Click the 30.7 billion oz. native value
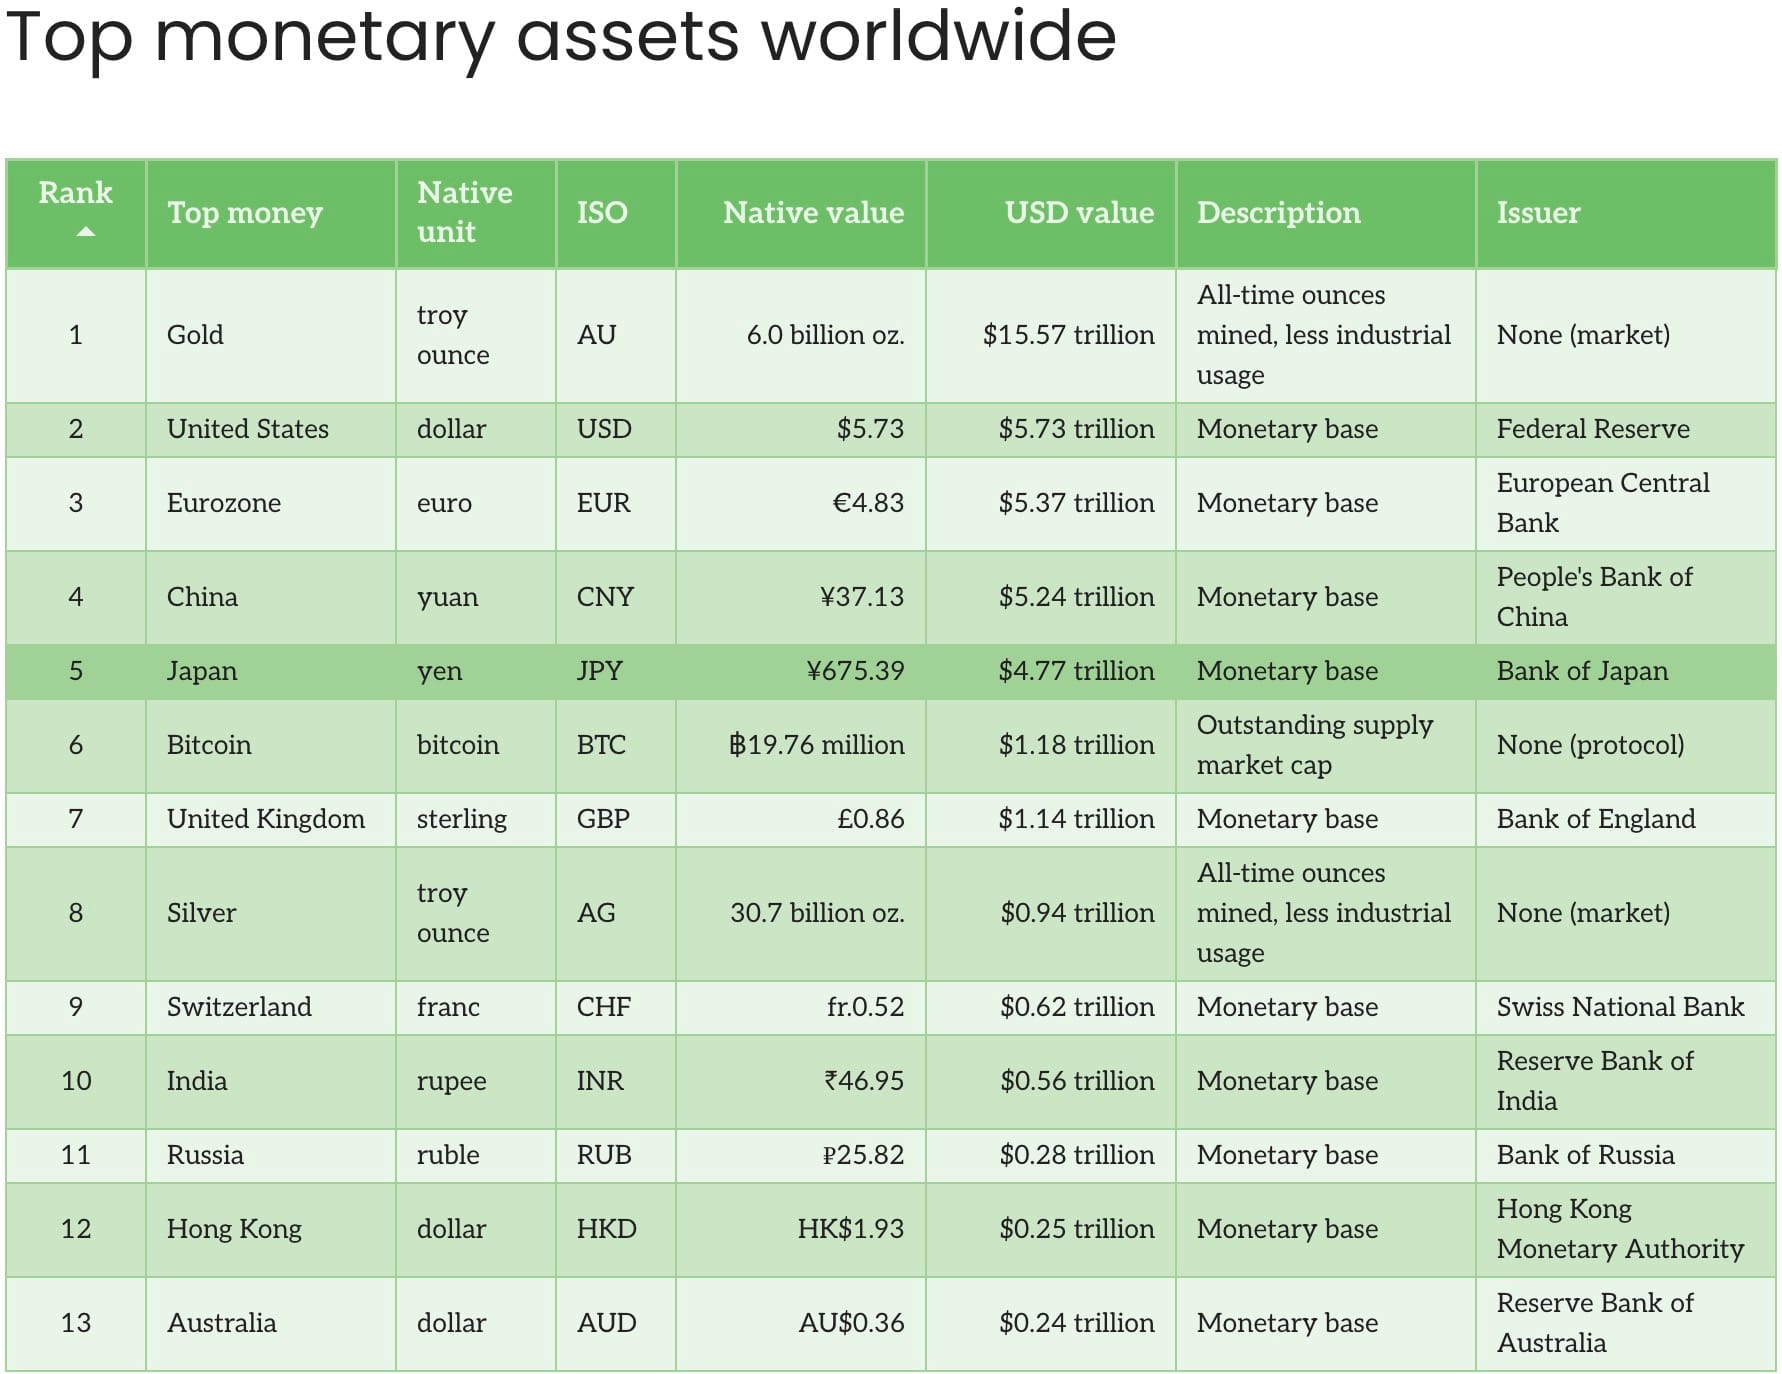 817,913
